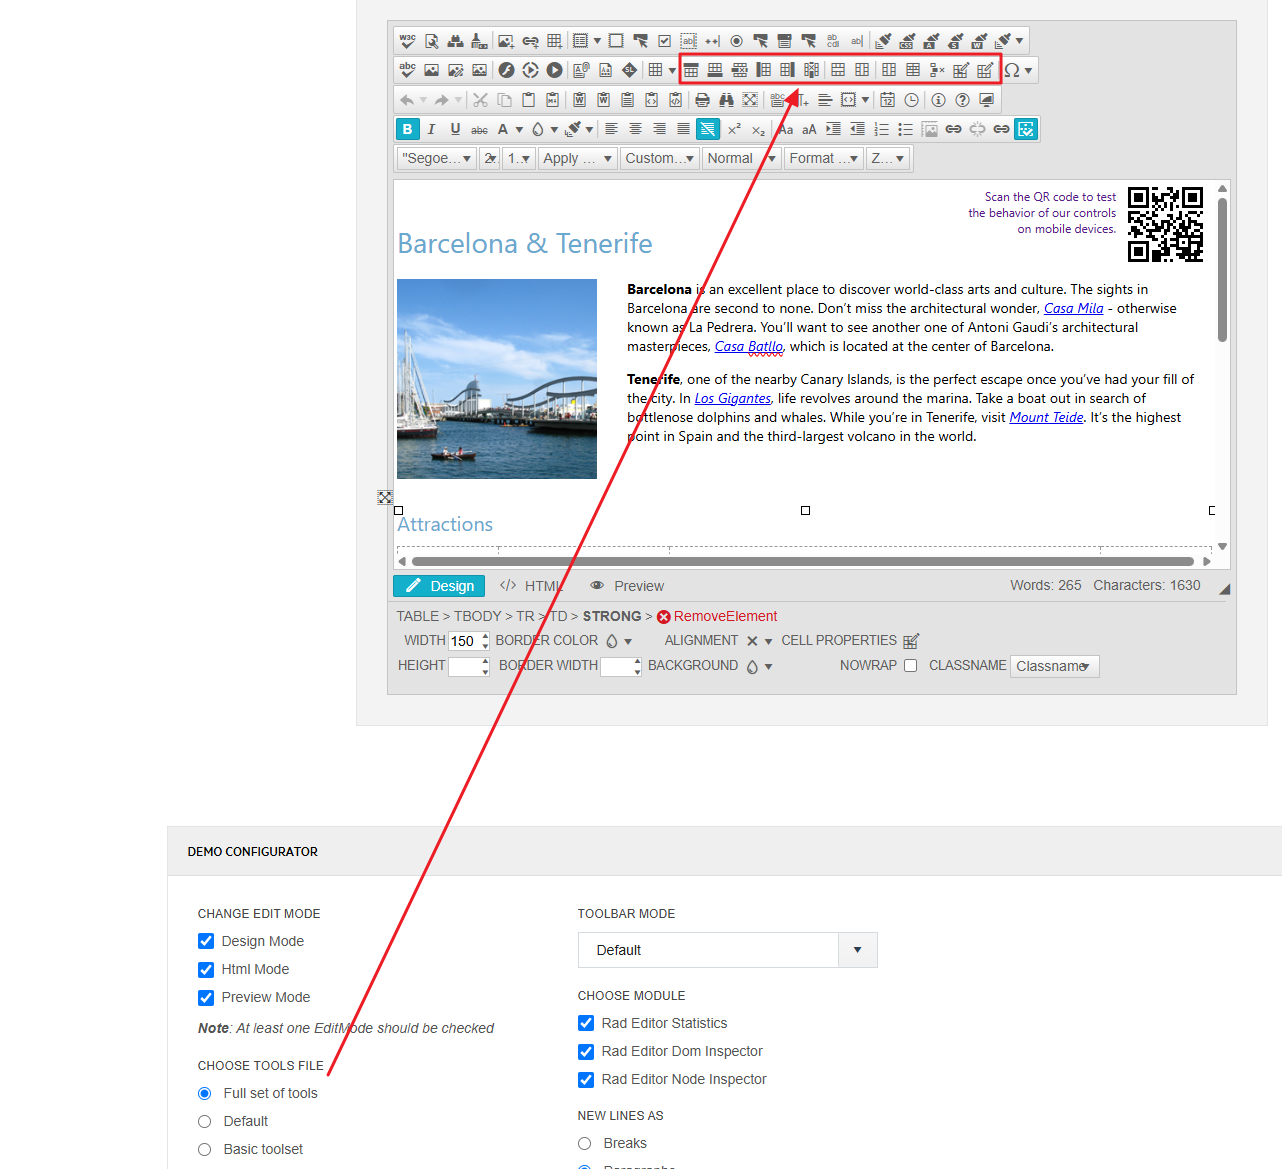1282x1169 pixels.
Task: Click the Print icon in toolbar
Action: point(702,100)
